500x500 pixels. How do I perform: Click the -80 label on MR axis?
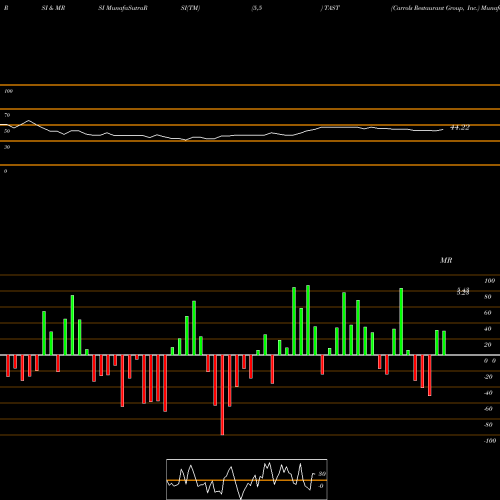pos(488,425)
